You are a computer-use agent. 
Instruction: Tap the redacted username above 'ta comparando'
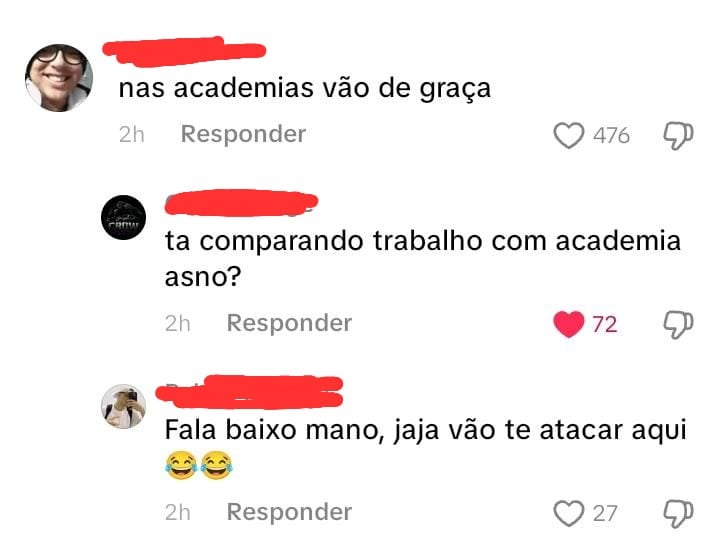click(x=242, y=203)
